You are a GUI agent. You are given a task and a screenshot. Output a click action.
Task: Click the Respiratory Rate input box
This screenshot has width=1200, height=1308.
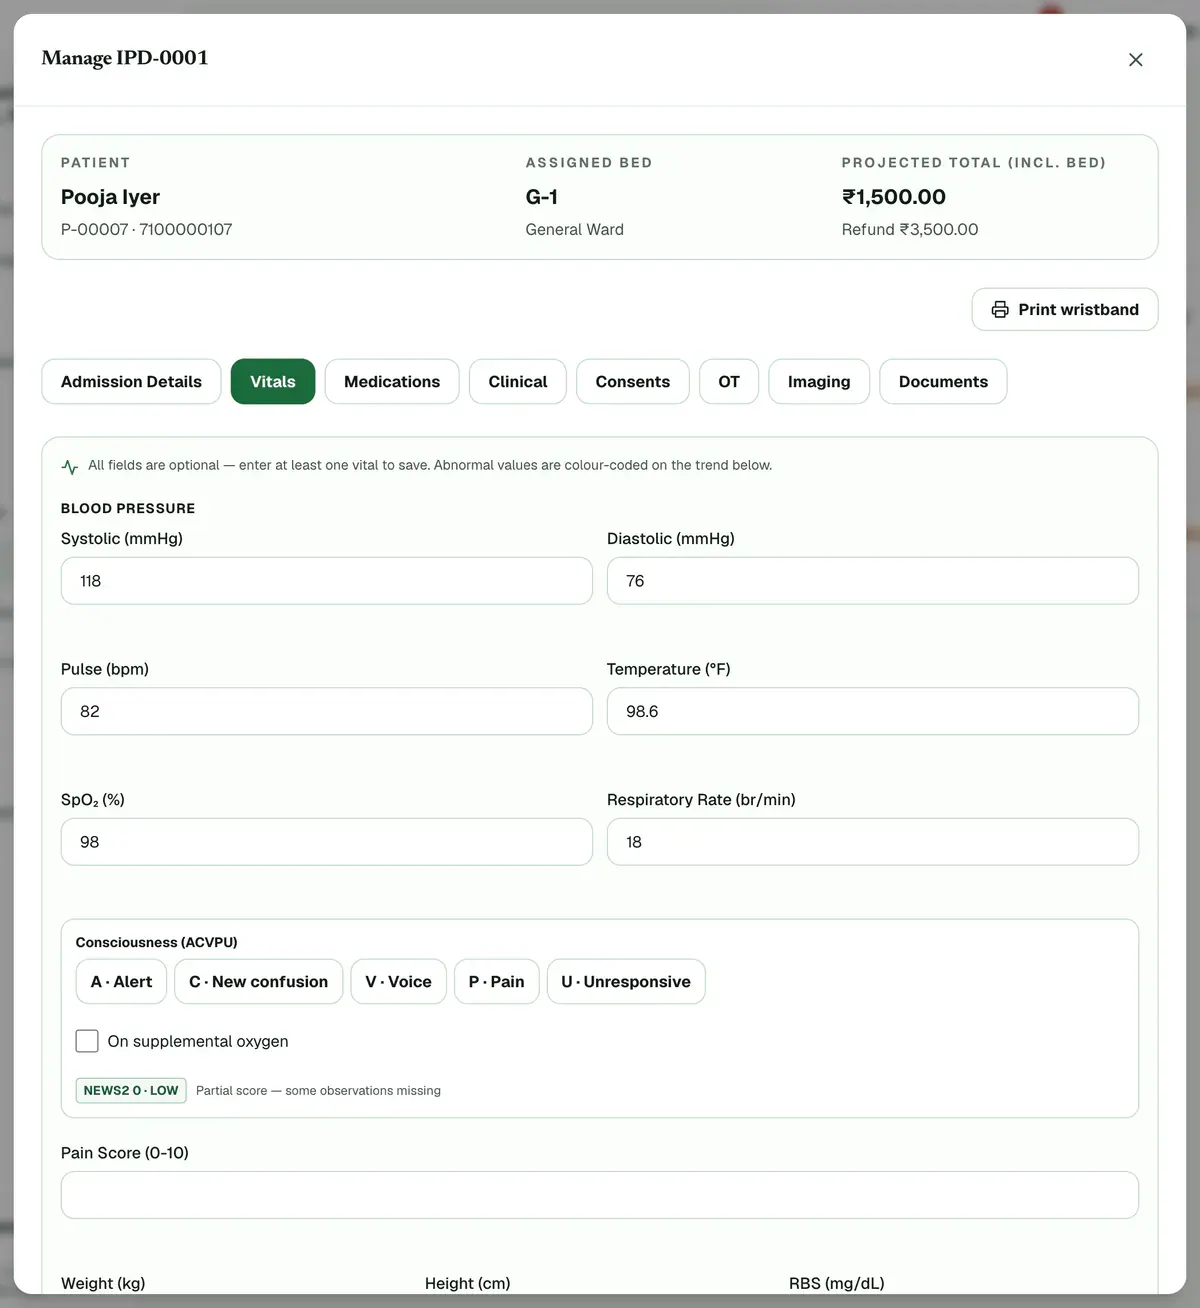point(873,842)
